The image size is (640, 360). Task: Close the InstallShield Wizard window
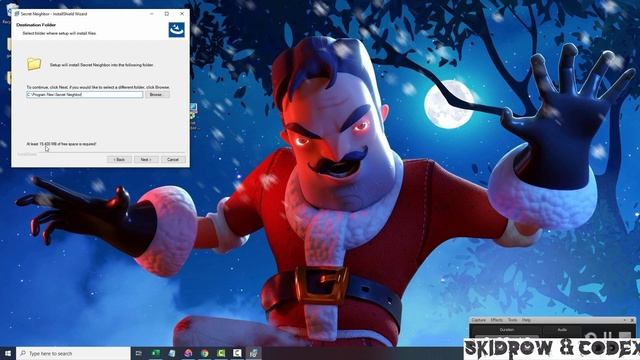(x=182, y=13)
